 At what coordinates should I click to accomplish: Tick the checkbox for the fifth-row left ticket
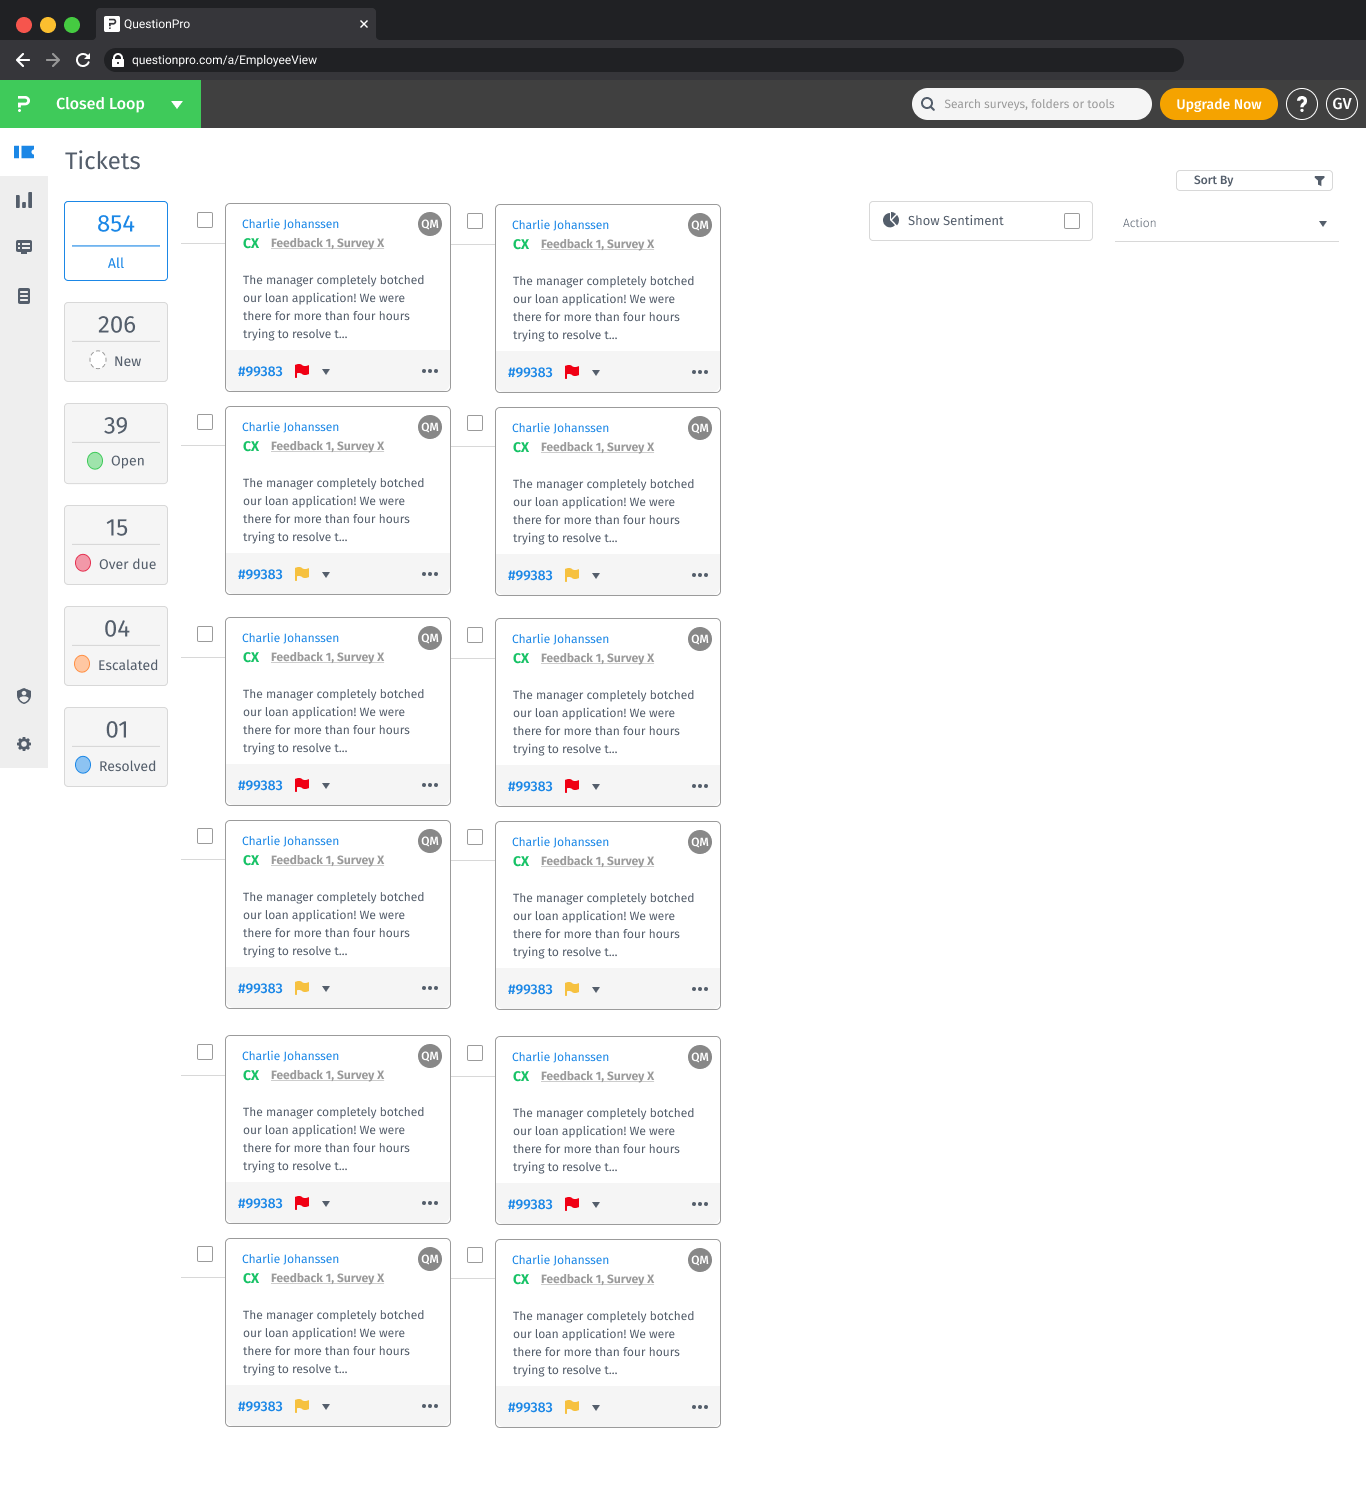click(x=205, y=1052)
